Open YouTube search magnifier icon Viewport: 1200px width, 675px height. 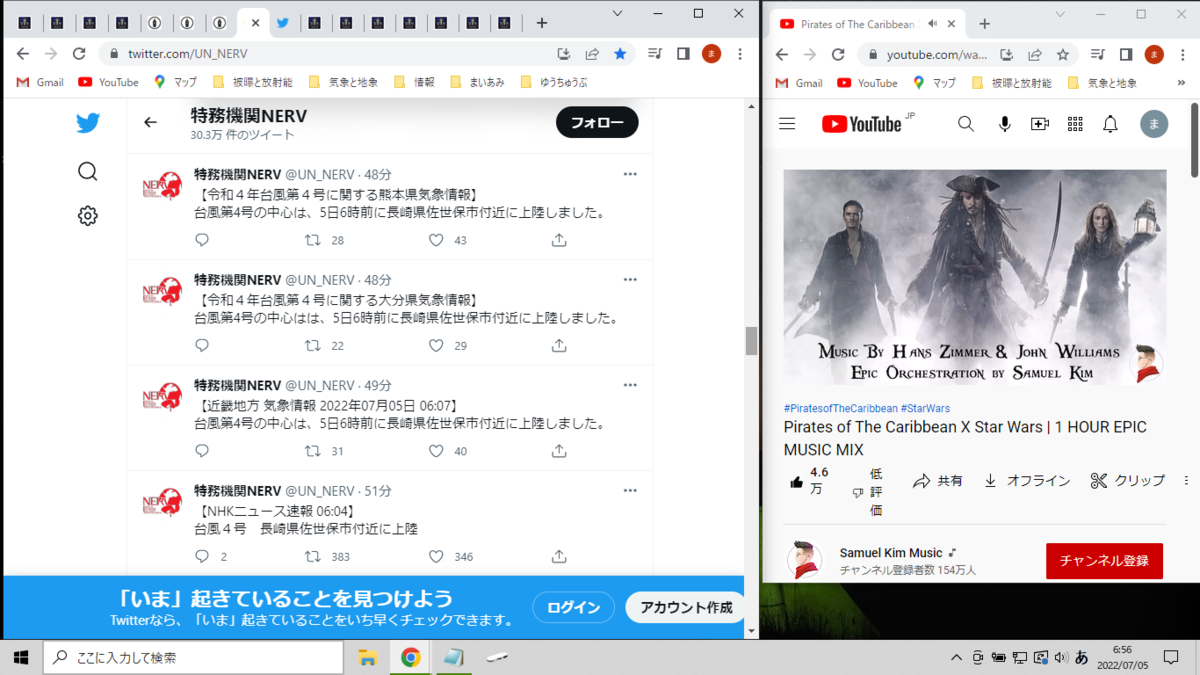click(965, 124)
